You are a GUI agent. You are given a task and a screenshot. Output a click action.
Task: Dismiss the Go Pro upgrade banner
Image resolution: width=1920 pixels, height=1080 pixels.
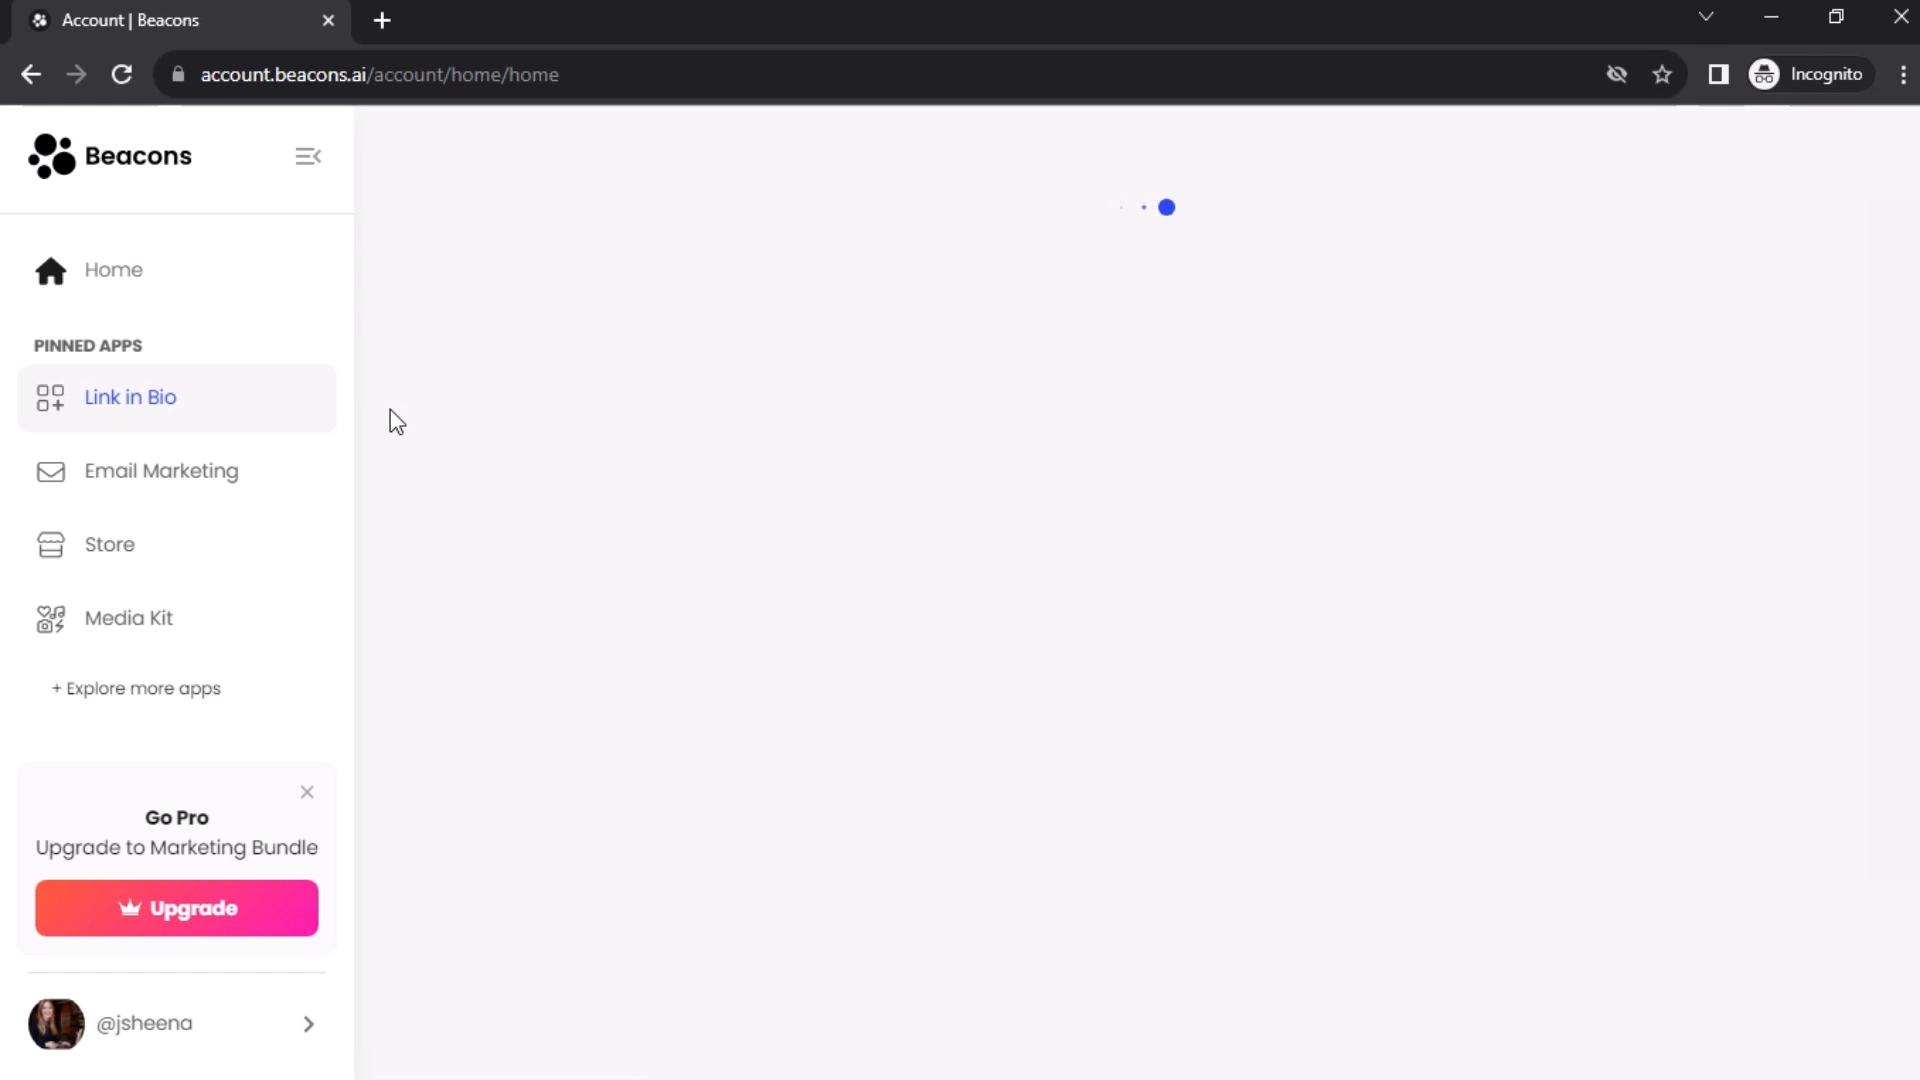pyautogui.click(x=307, y=791)
